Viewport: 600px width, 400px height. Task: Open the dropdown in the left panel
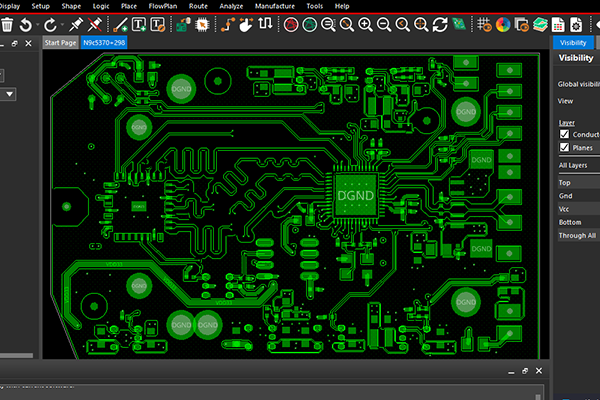point(9,93)
